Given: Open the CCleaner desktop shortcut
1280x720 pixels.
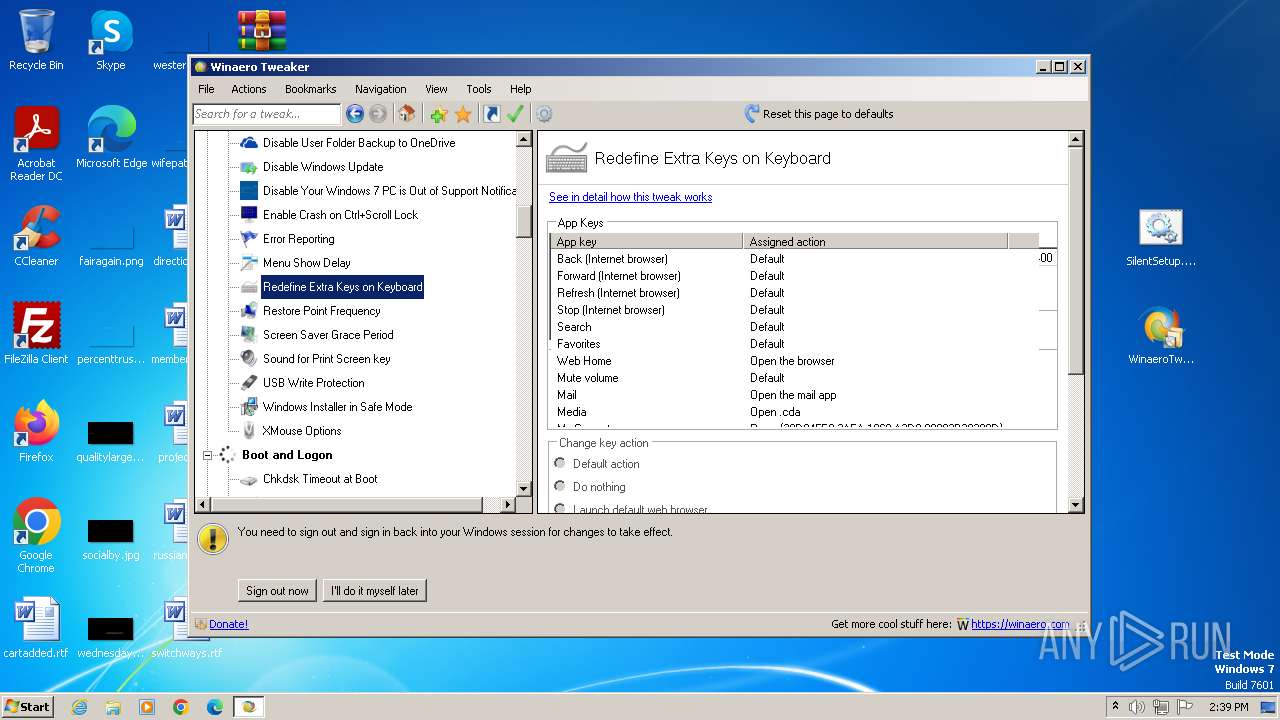Looking at the screenshot, I should [36, 236].
